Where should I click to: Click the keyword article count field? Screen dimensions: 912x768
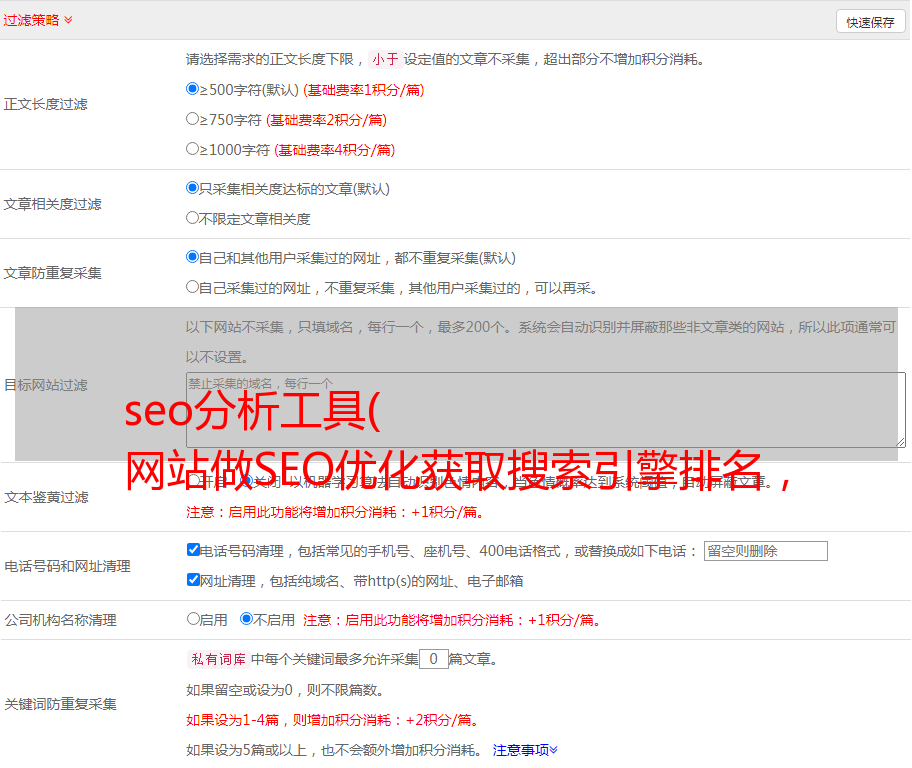[433, 659]
